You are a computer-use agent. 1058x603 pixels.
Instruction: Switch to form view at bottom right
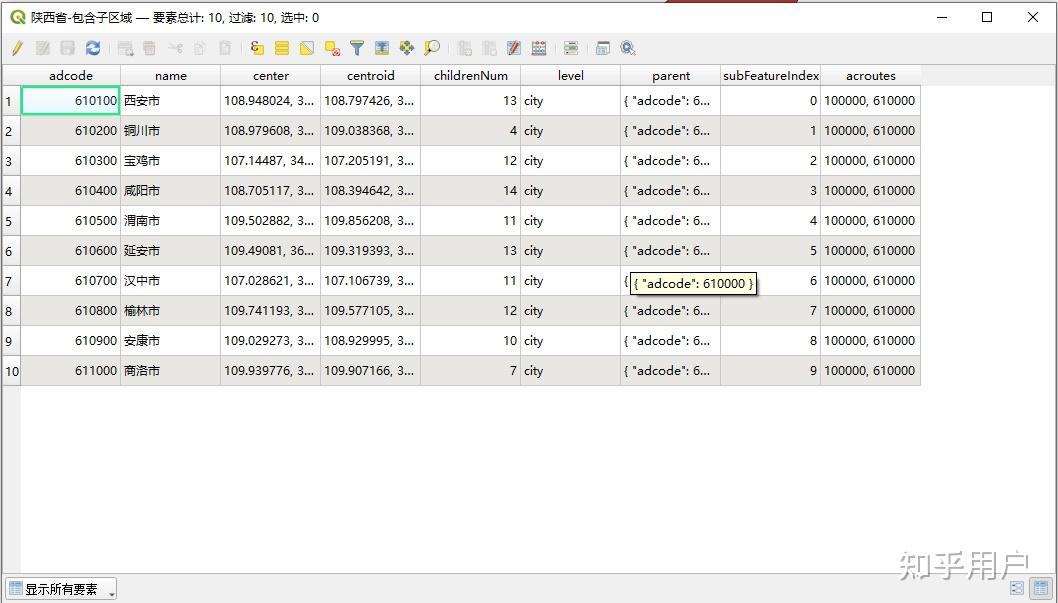[1017, 588]
